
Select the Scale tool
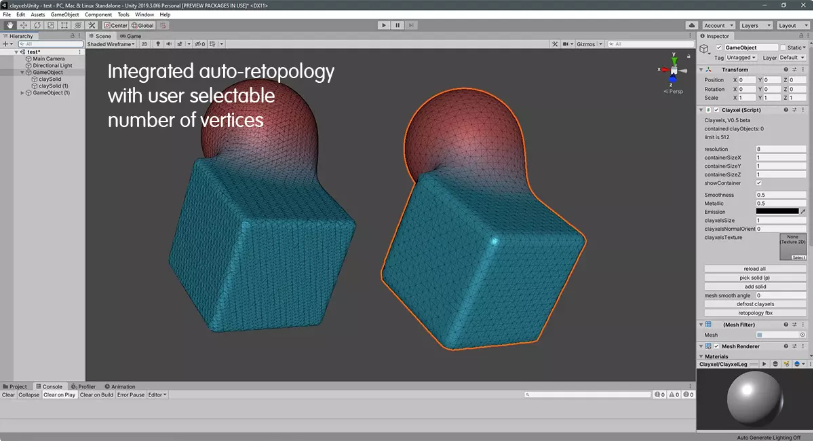(x=51, y=25)
